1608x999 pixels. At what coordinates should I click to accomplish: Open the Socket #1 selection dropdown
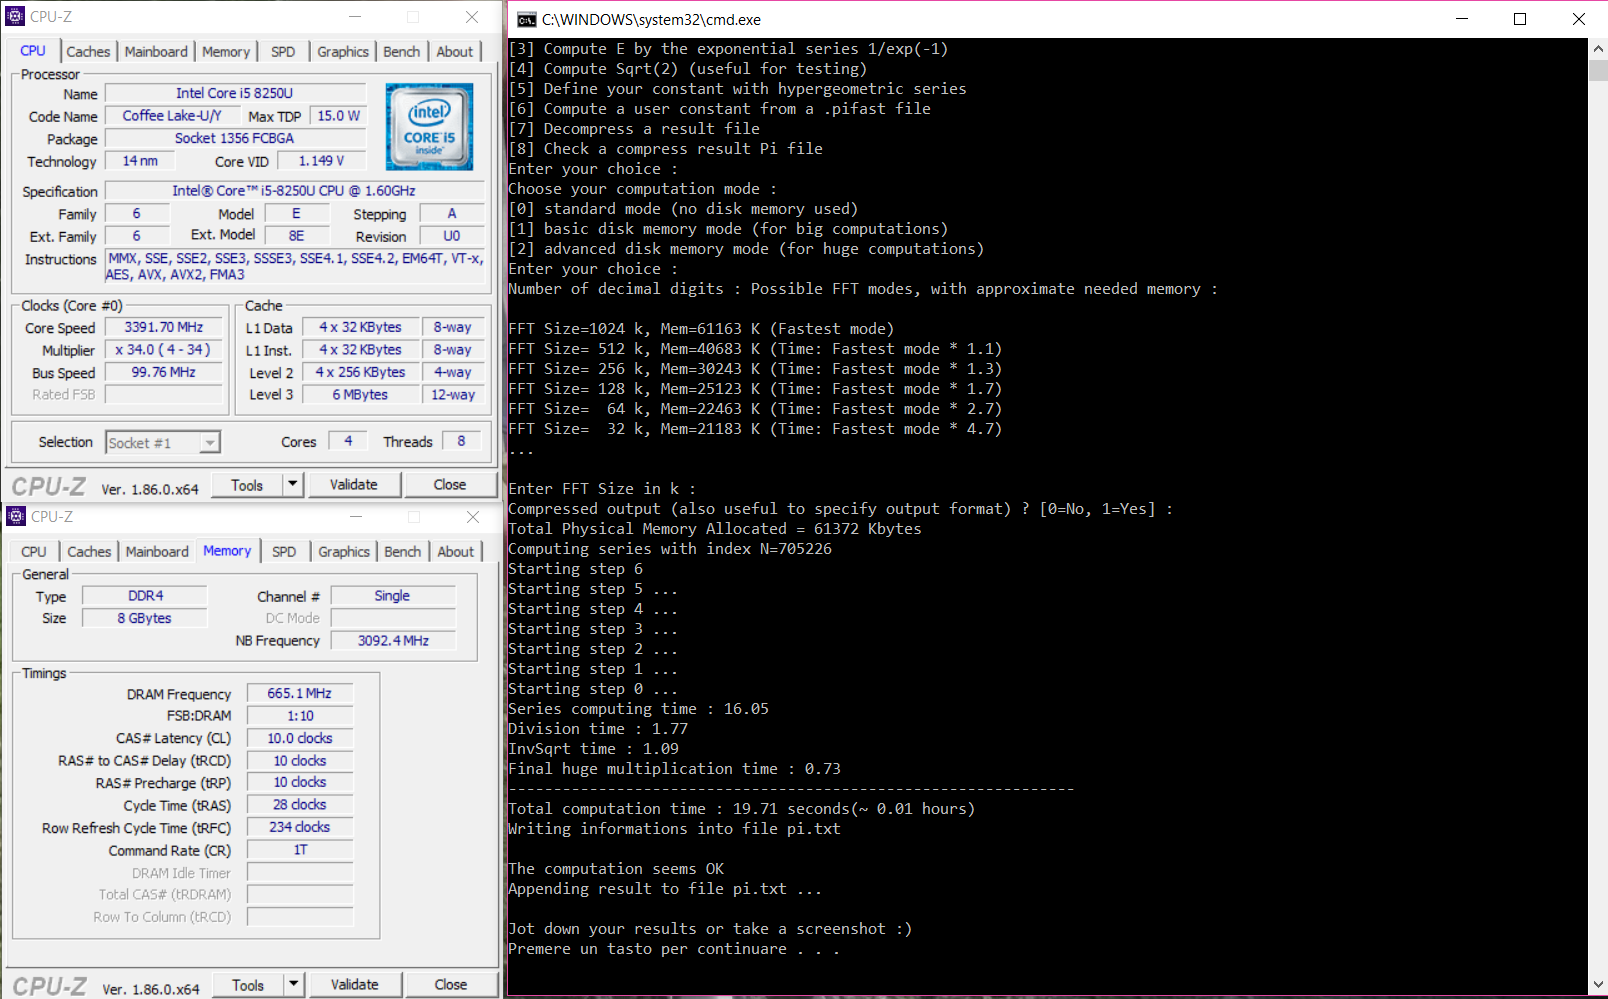coord(163,443)
